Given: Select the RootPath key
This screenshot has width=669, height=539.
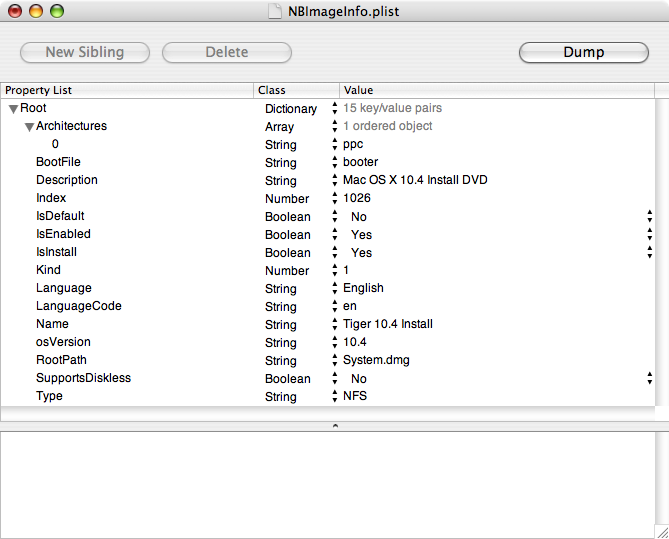Looking at the screenshot, I should click(61, 360).
